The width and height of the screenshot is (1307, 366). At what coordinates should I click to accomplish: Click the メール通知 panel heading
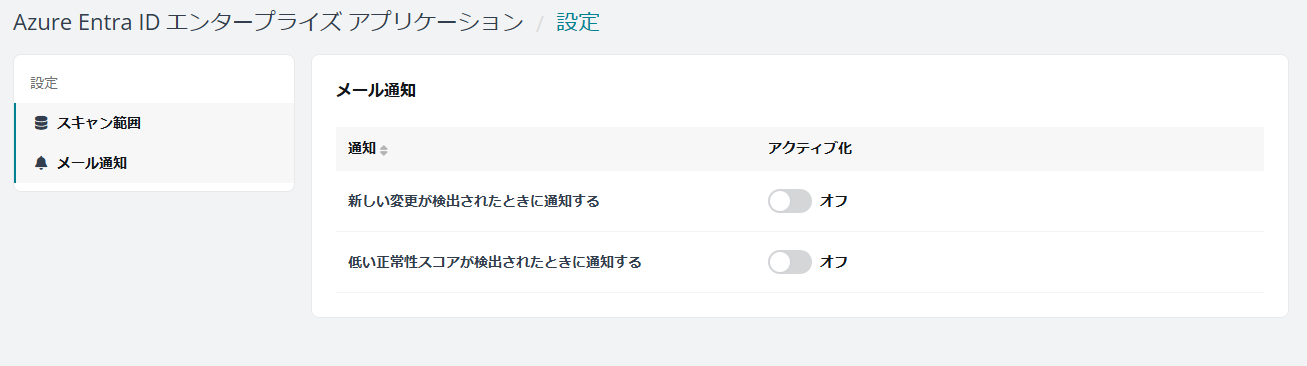(x=376, y=91)
